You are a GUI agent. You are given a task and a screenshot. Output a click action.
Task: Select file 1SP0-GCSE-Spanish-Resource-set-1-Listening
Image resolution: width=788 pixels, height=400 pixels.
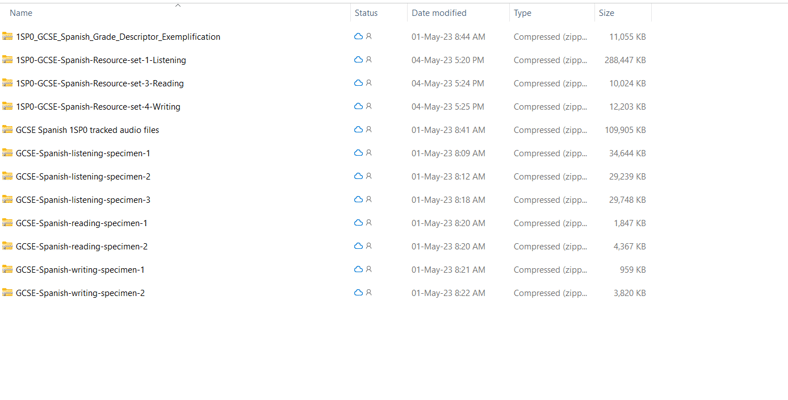coord(101,60)
